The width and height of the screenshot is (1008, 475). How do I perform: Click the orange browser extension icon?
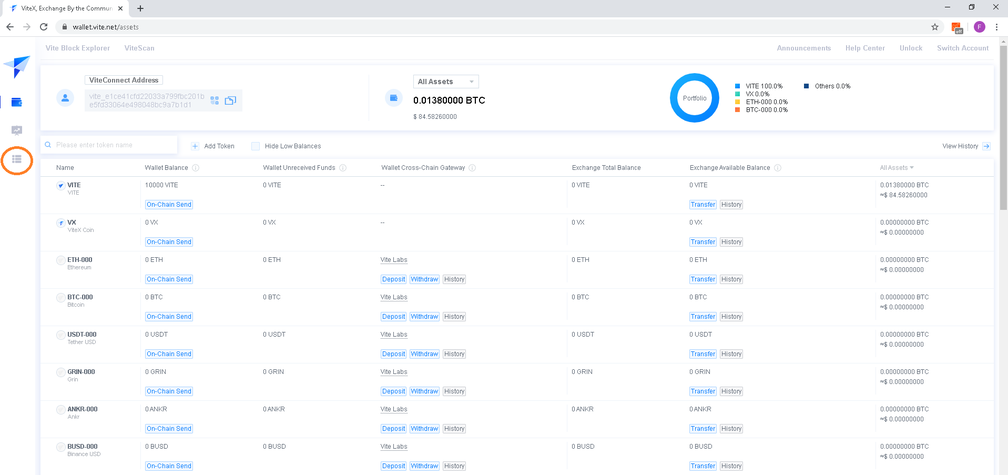[957, 27]
